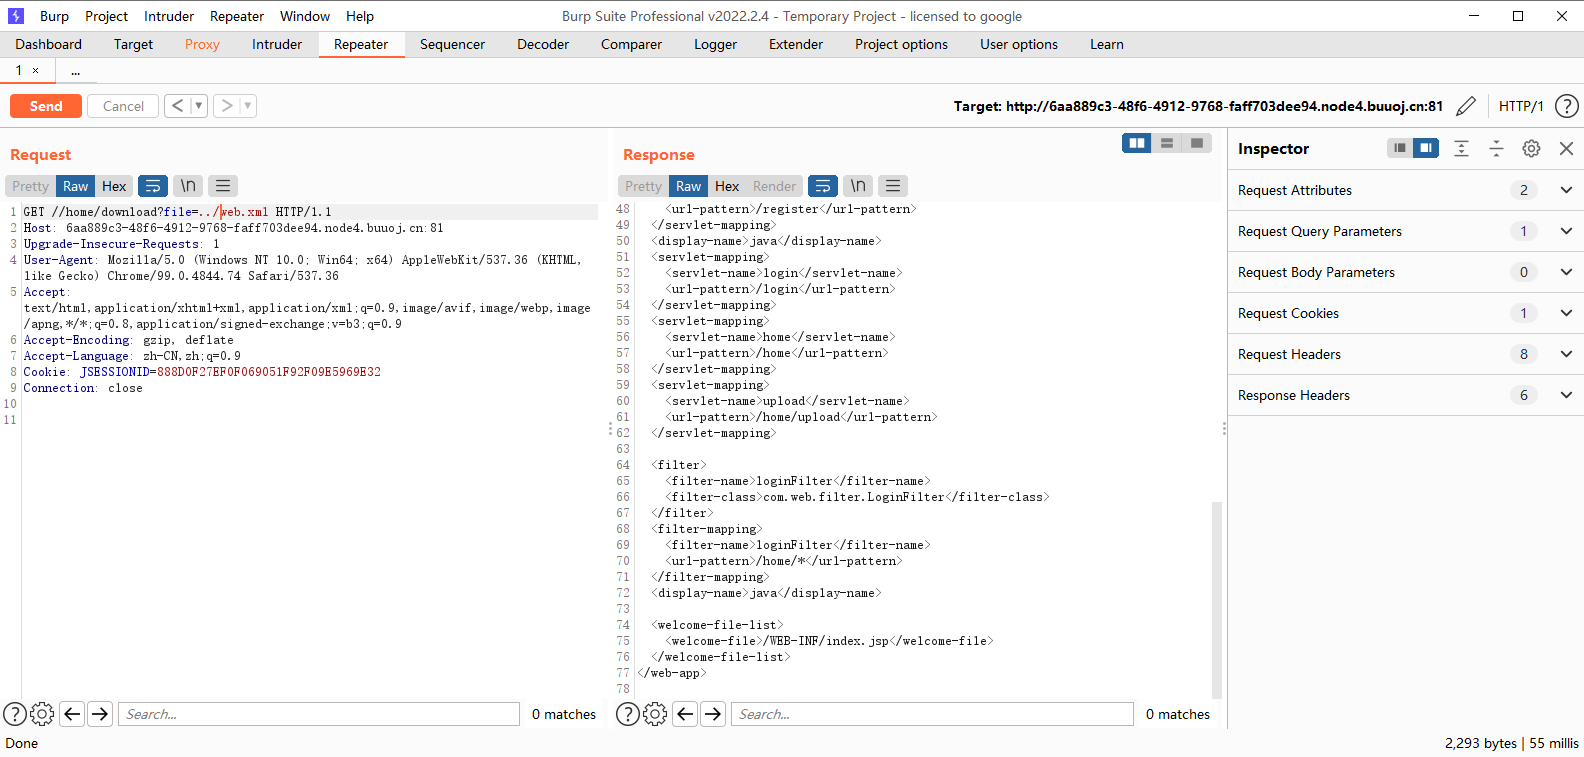The image size is (1584, 757).
Task: Open the Sequencer tab
Action: click(452, 44)
